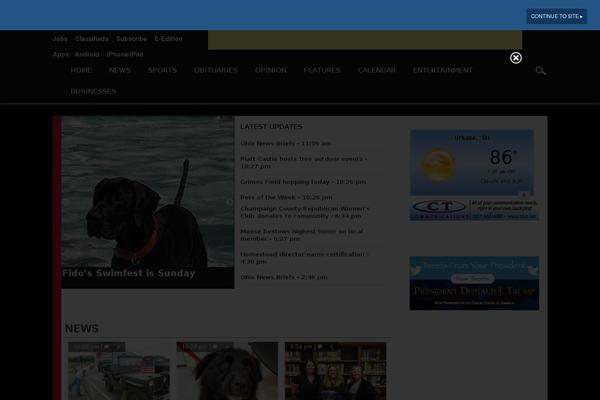Select the Sports menu item
600x400 pixels.
tap(163, 70)
